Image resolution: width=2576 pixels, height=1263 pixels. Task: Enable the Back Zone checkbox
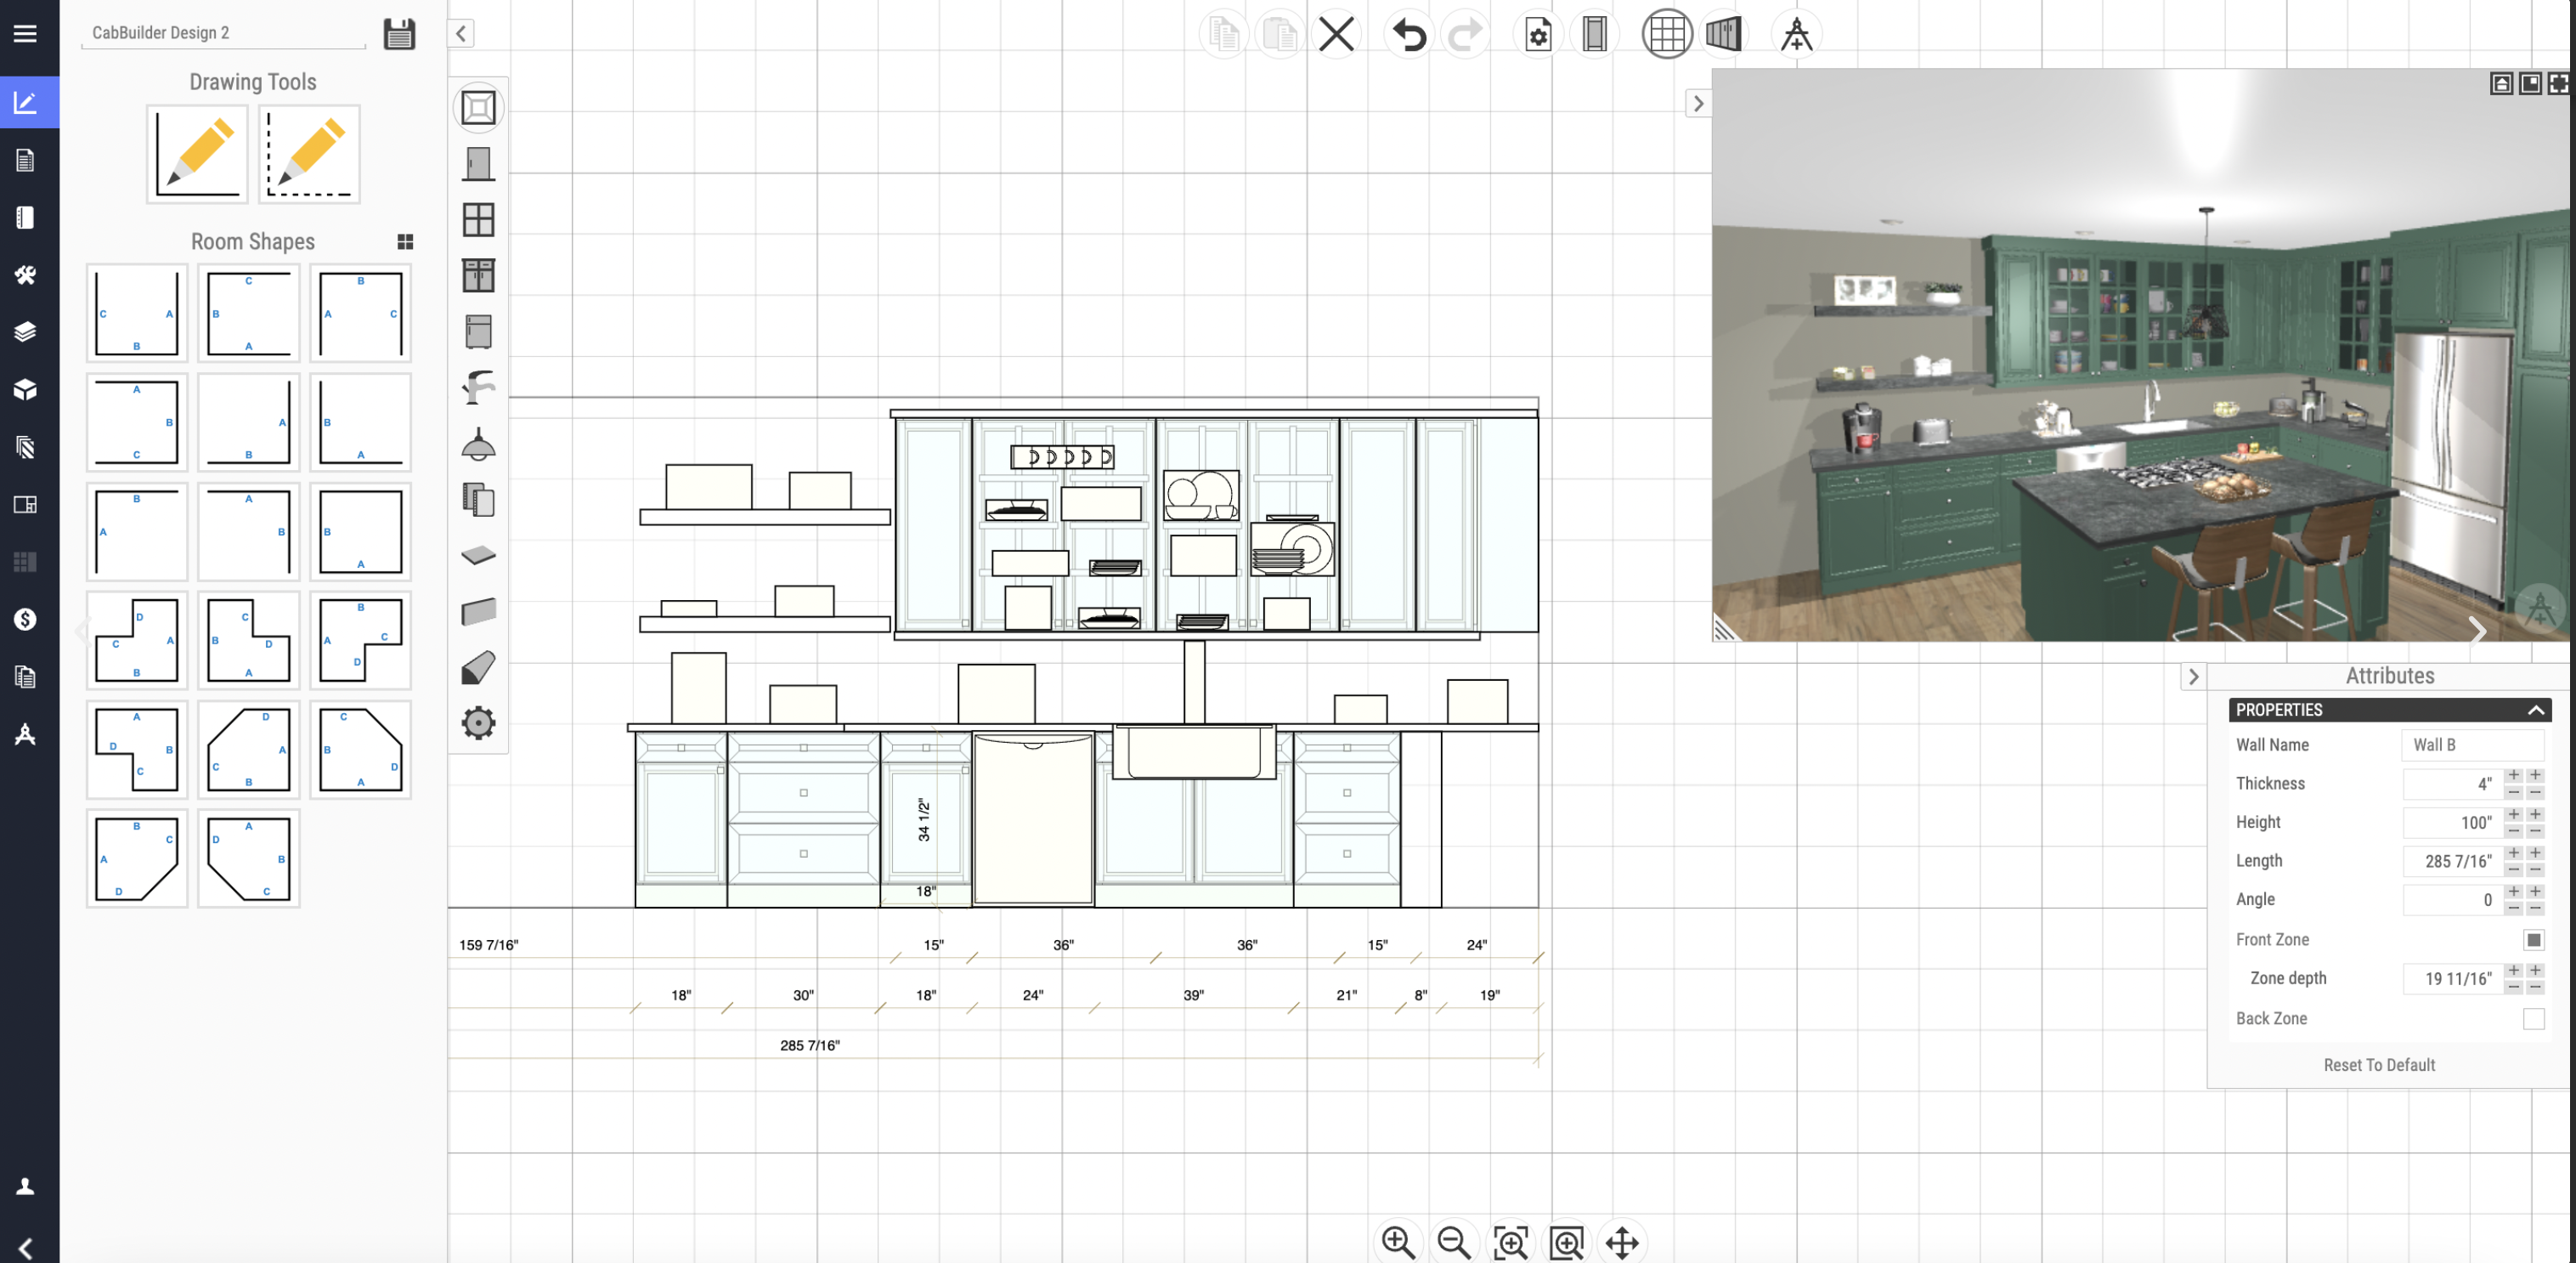pyautogui.click(x=2533, y=1018)
